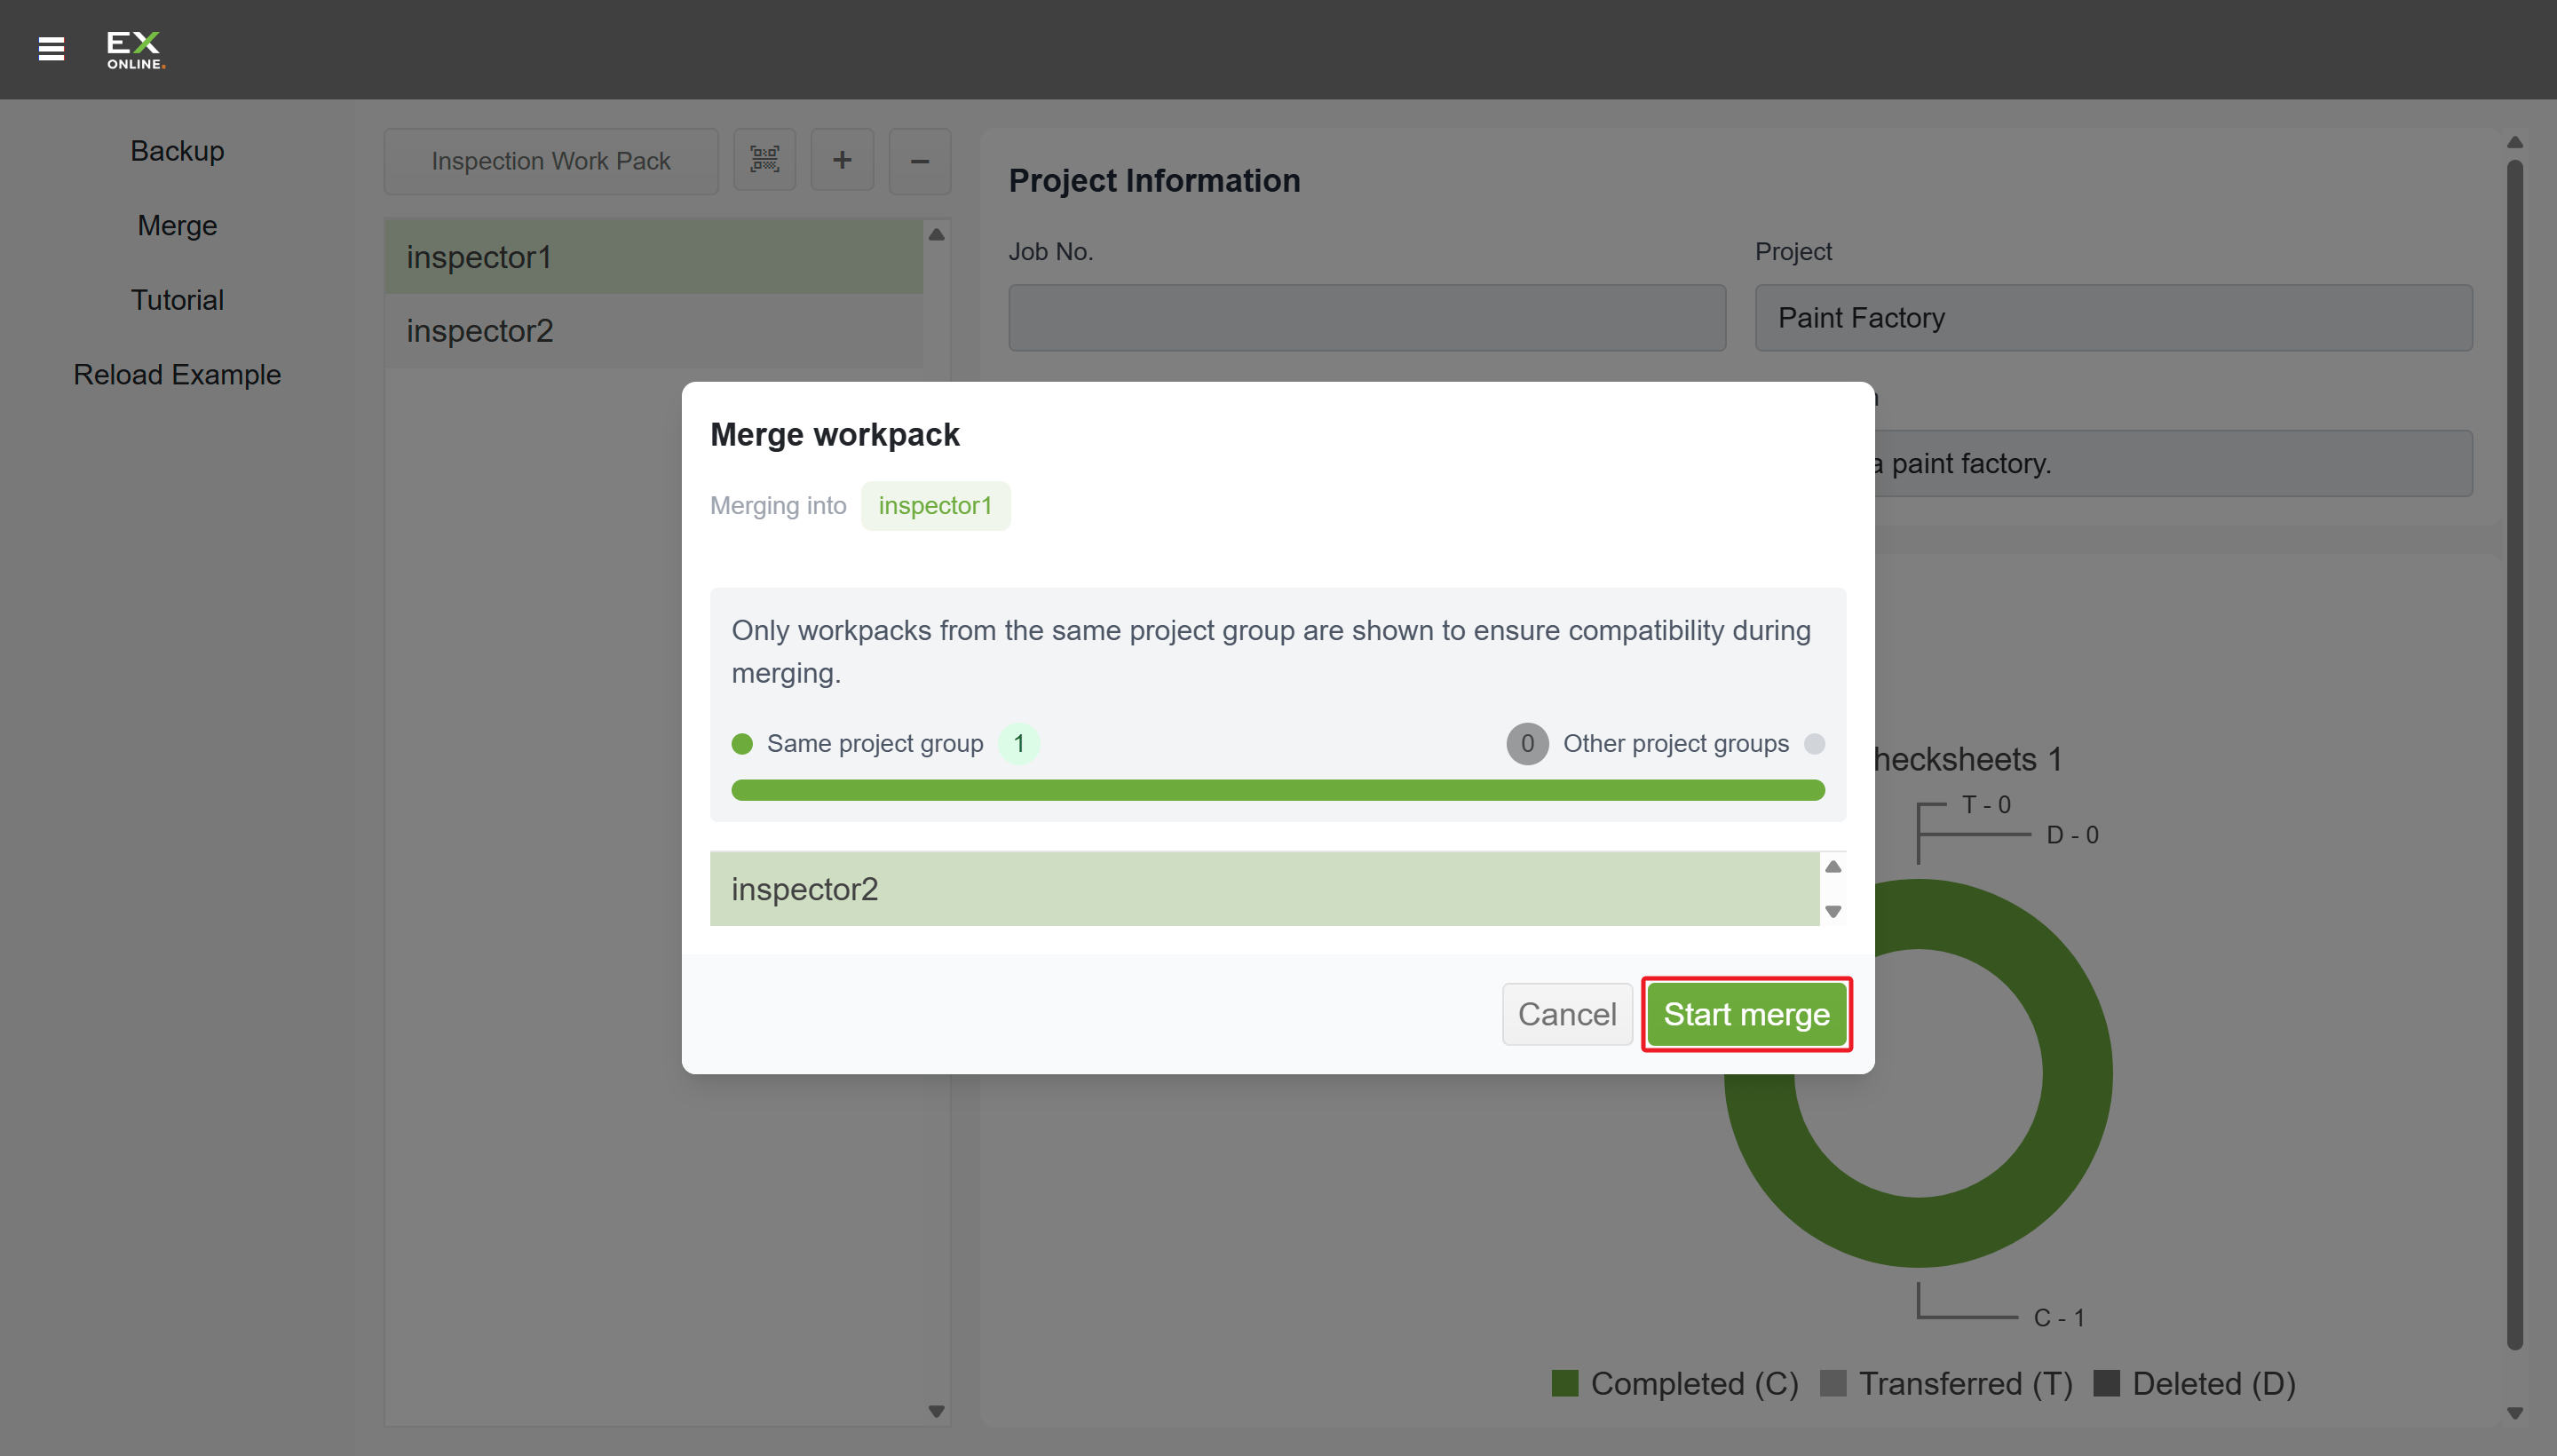Click the Merge workpack dialog title
This screenshot has width=2557, height=1456.
[834, 435]
